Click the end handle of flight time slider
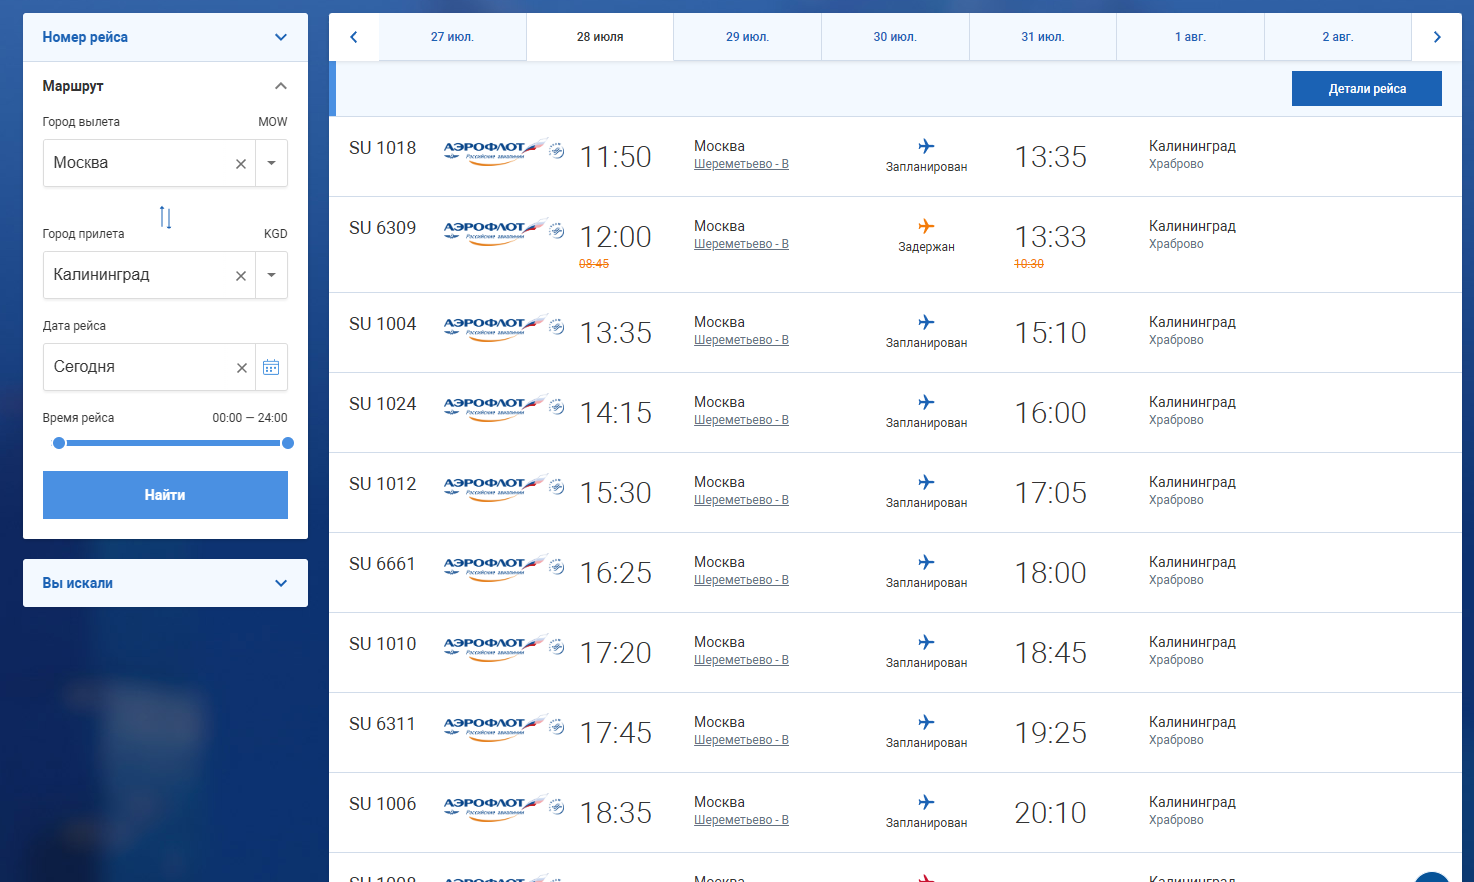 [x=288, y=443]
